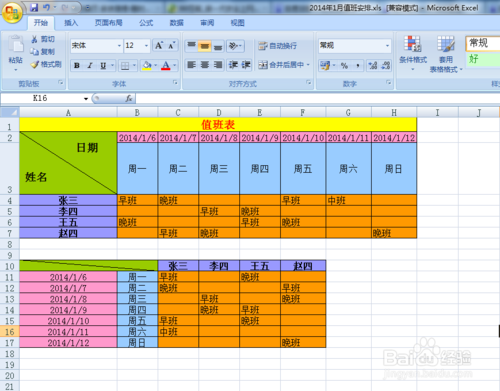The width and height of the screenshot is (500, 391).
Task: Select column A header
Action: [x=68, y=113]
